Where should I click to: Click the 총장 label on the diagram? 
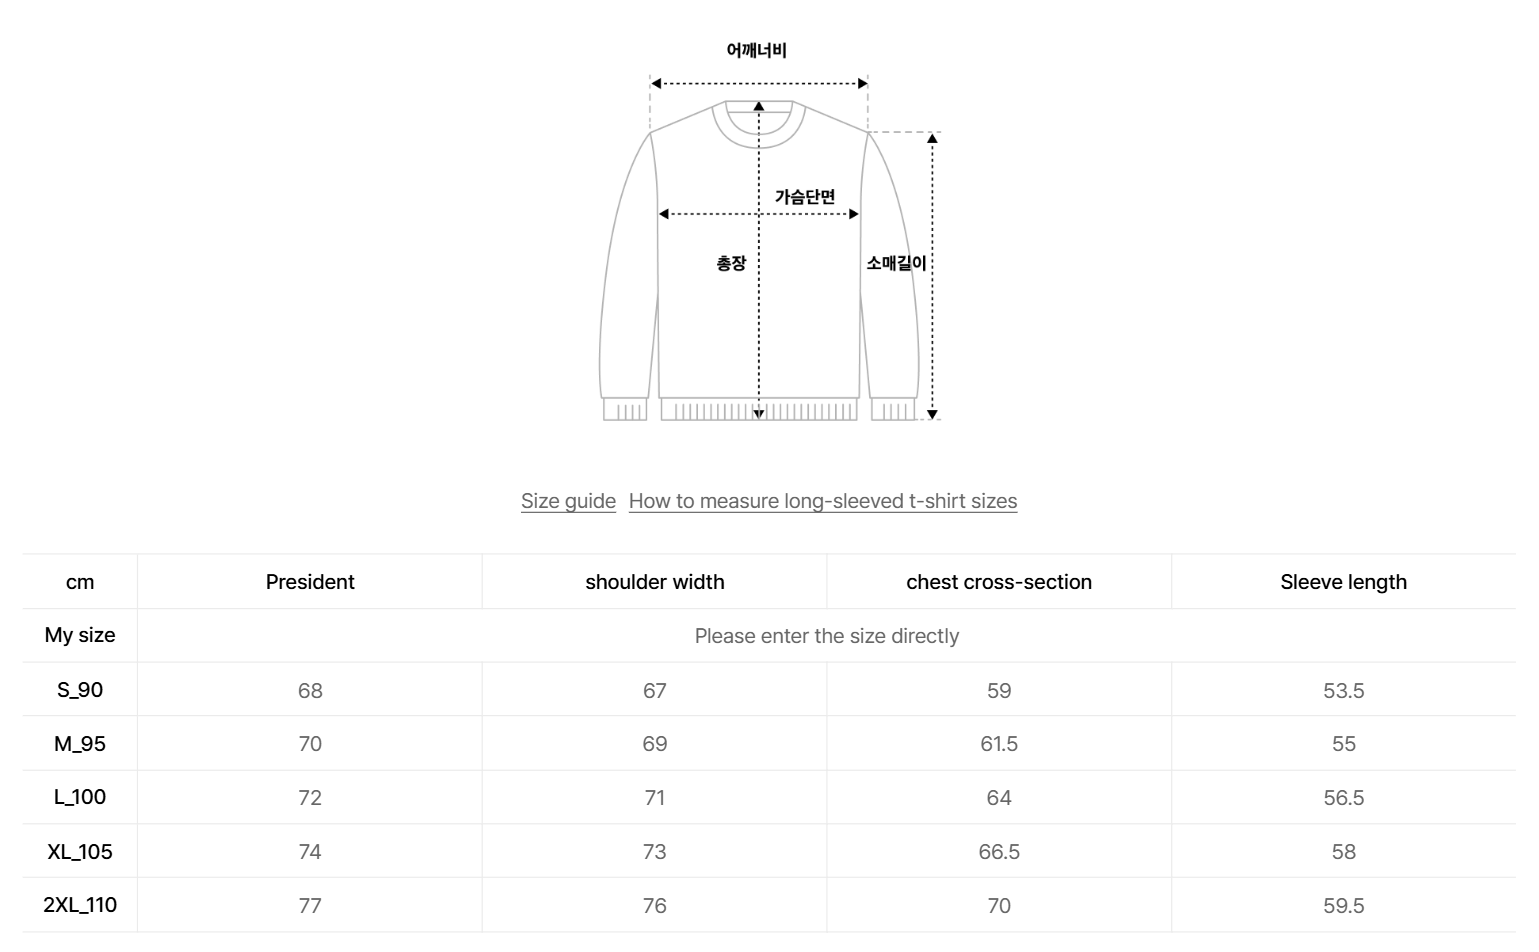(x=731, y=263)
